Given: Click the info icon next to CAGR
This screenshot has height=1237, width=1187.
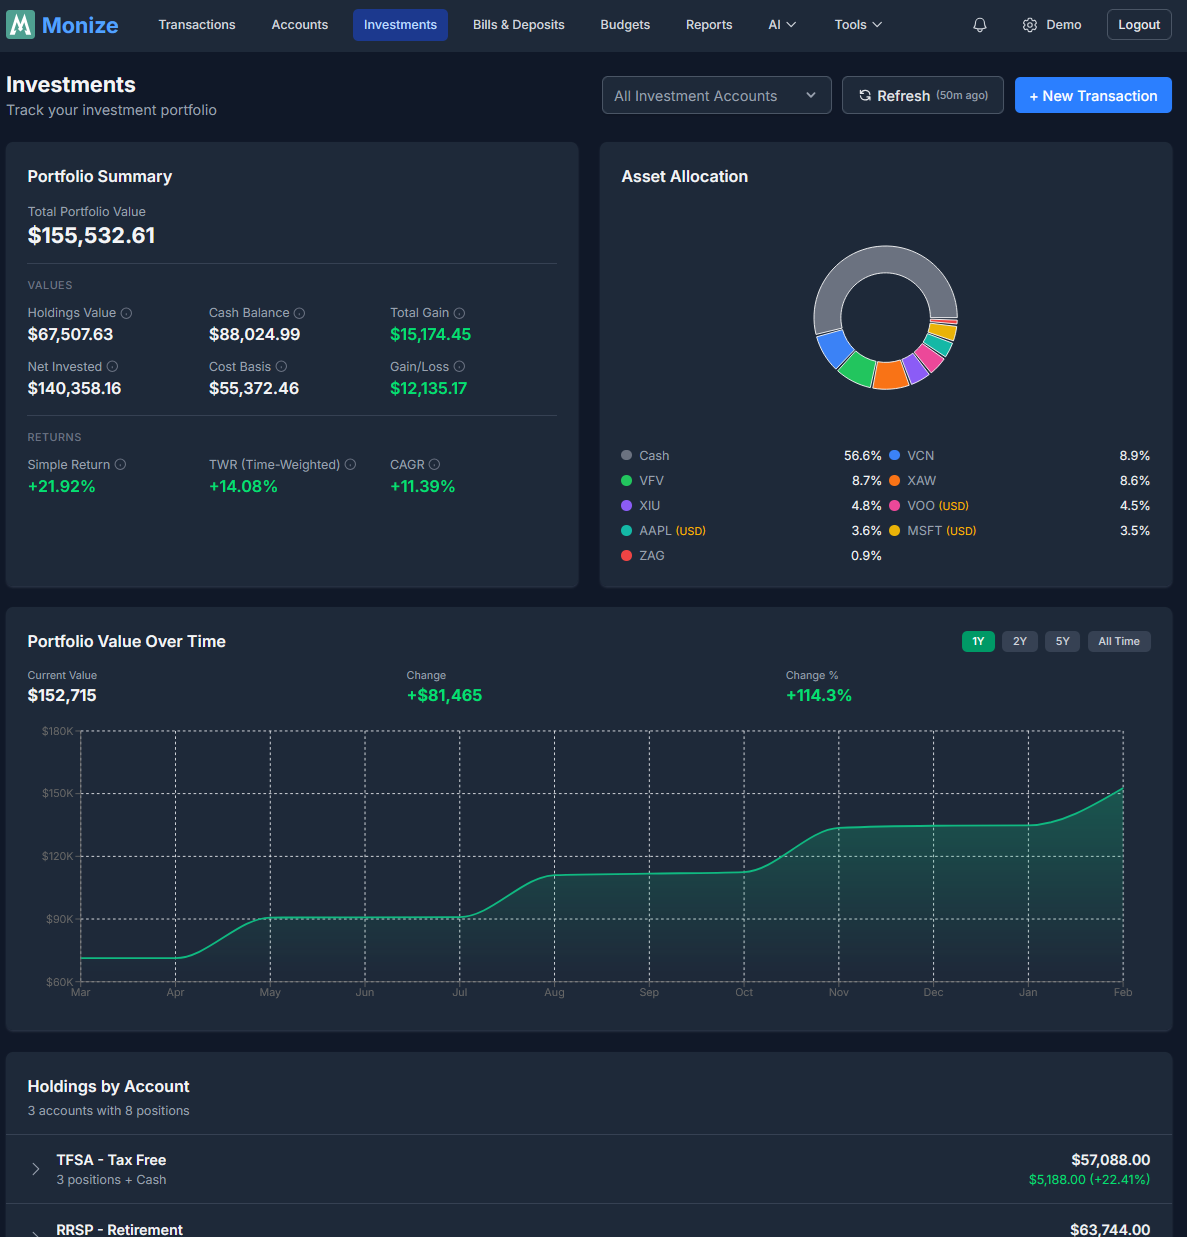Looking at the screenshot, I should (x=434, y=464).
